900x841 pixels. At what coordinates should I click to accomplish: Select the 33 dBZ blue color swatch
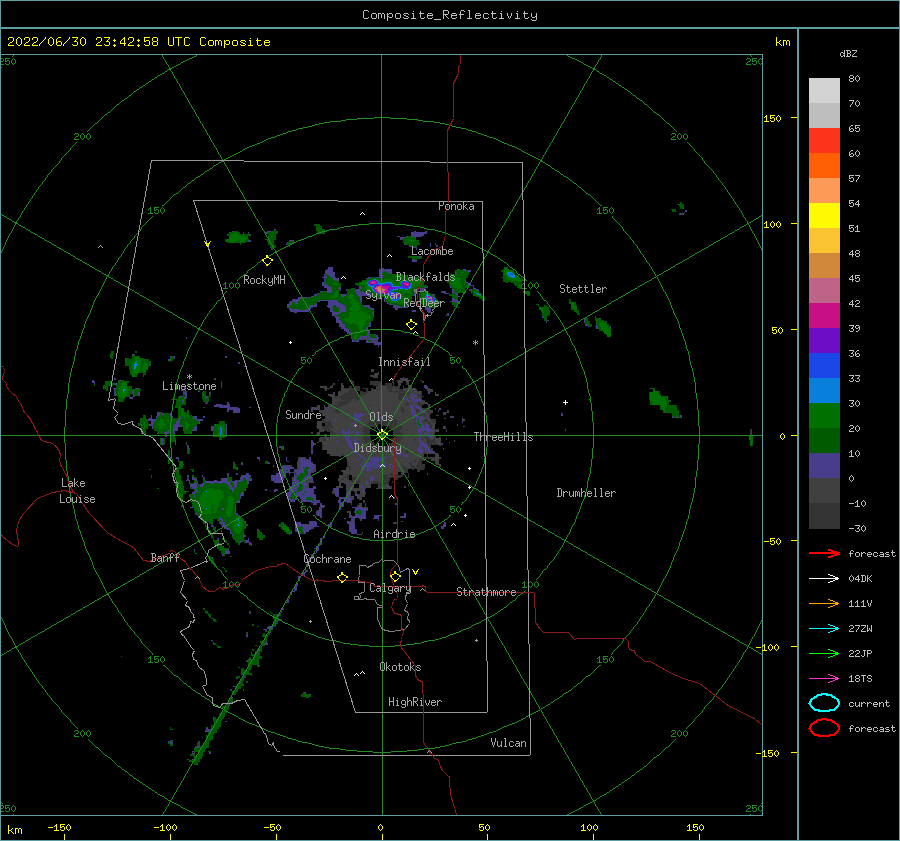coord(824,366)
